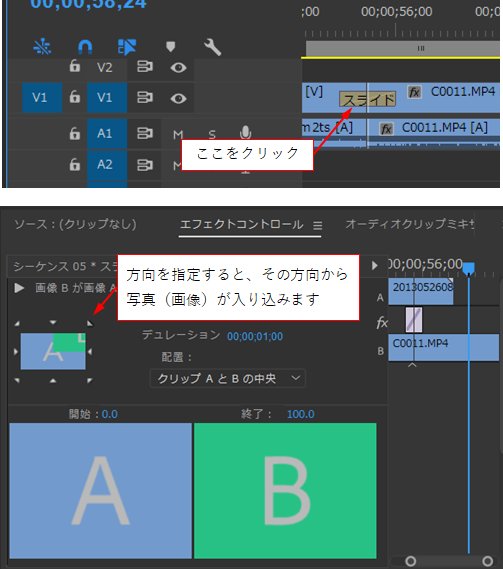Toggle the timeline snap magnet icon
The height and width of the screenshot is (569, 503).
tap(85, 47)
